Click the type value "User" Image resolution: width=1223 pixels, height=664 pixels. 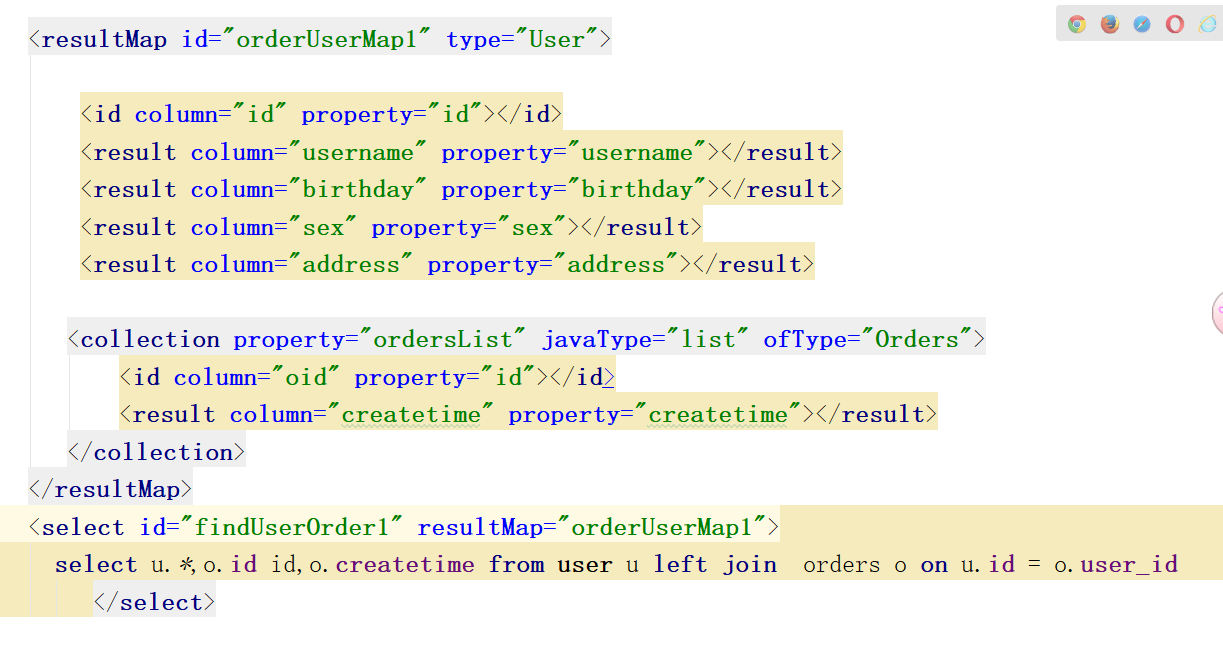[x=557, y=40]
